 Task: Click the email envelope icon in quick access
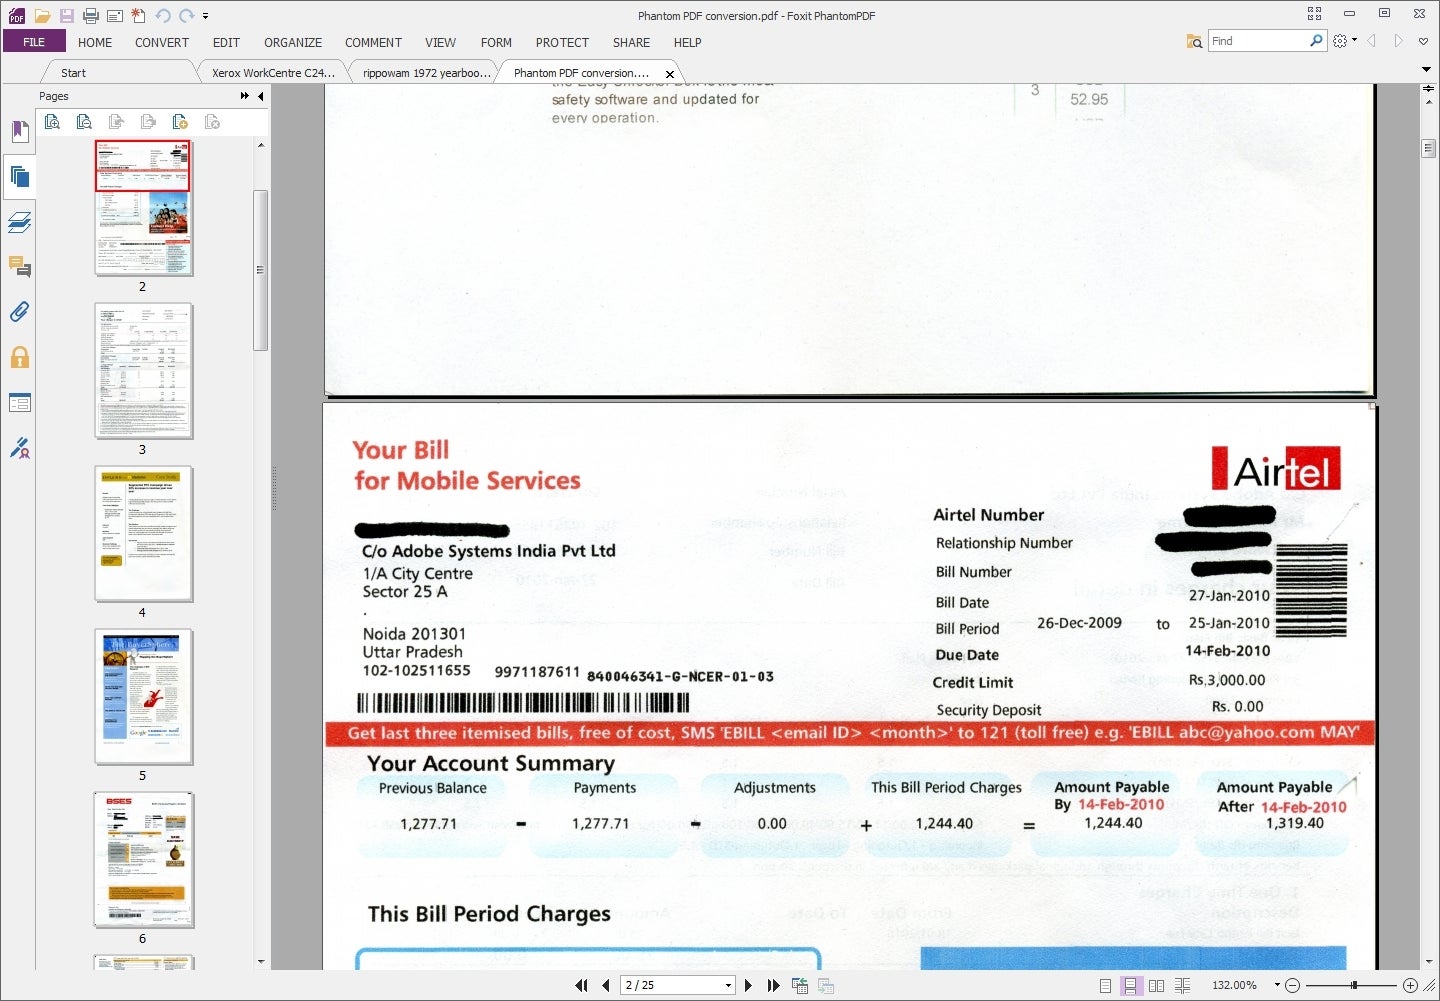(115, 16)
